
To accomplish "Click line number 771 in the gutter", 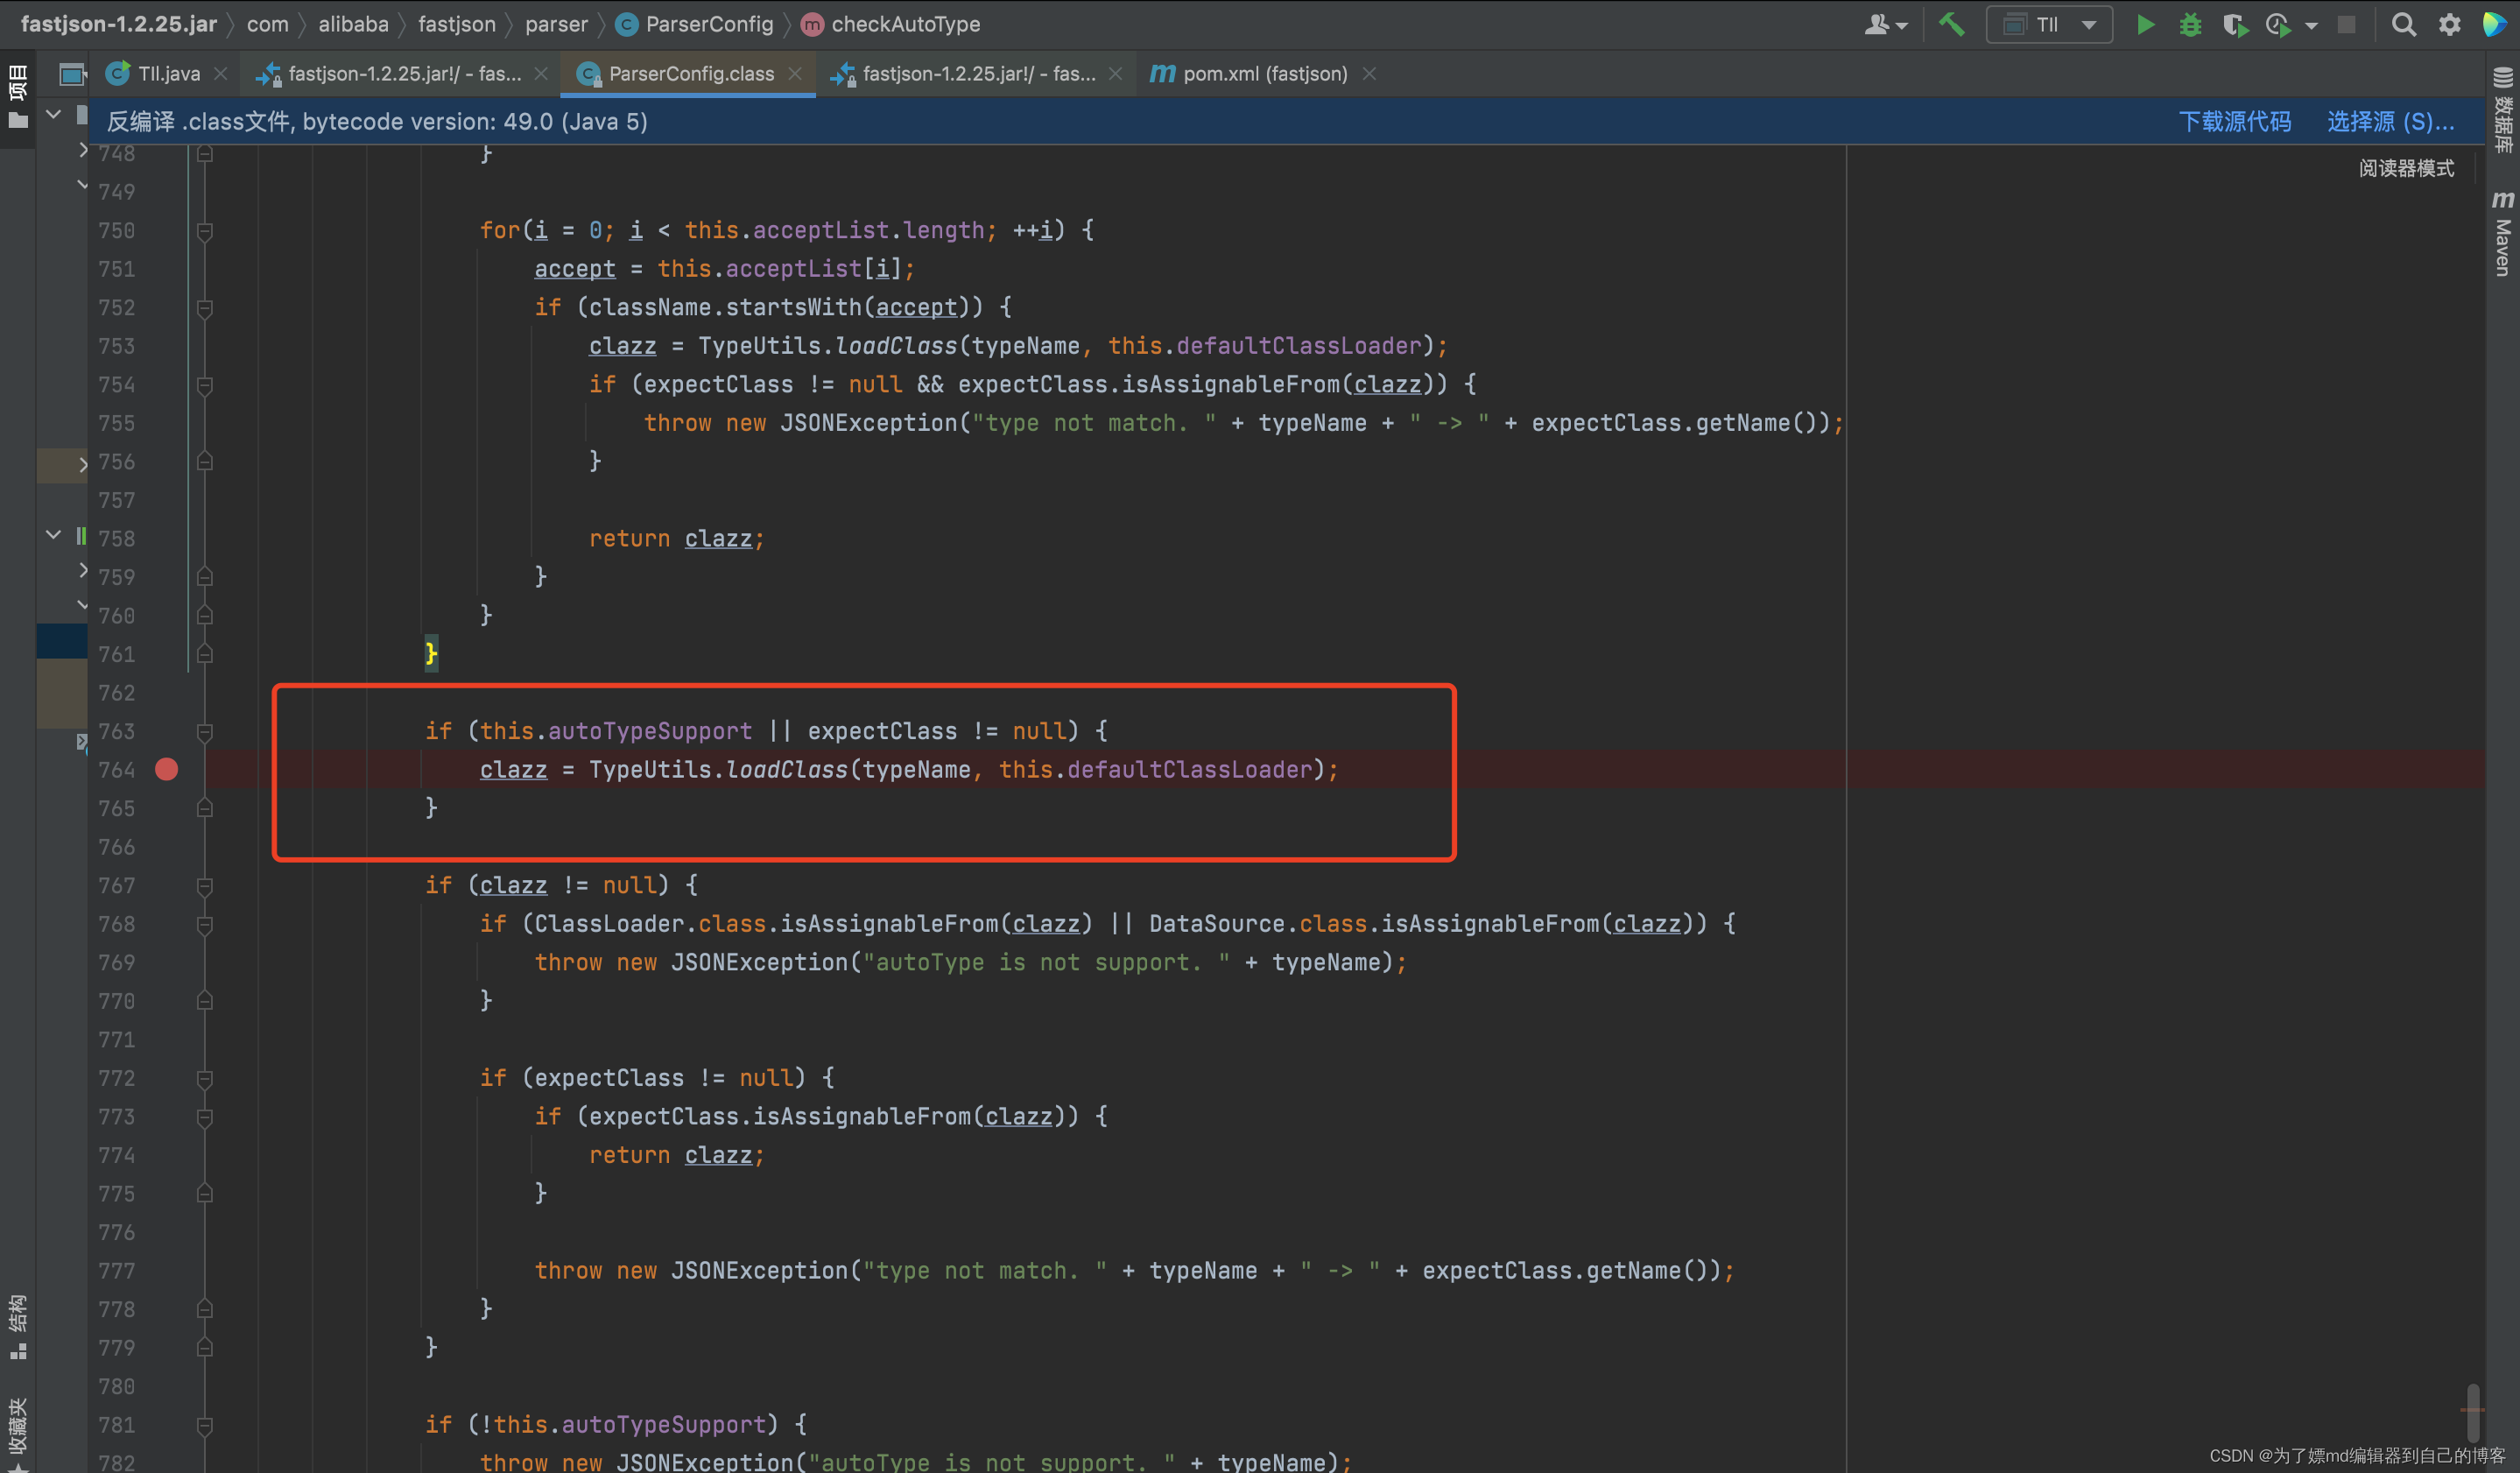I will 116,1040.
